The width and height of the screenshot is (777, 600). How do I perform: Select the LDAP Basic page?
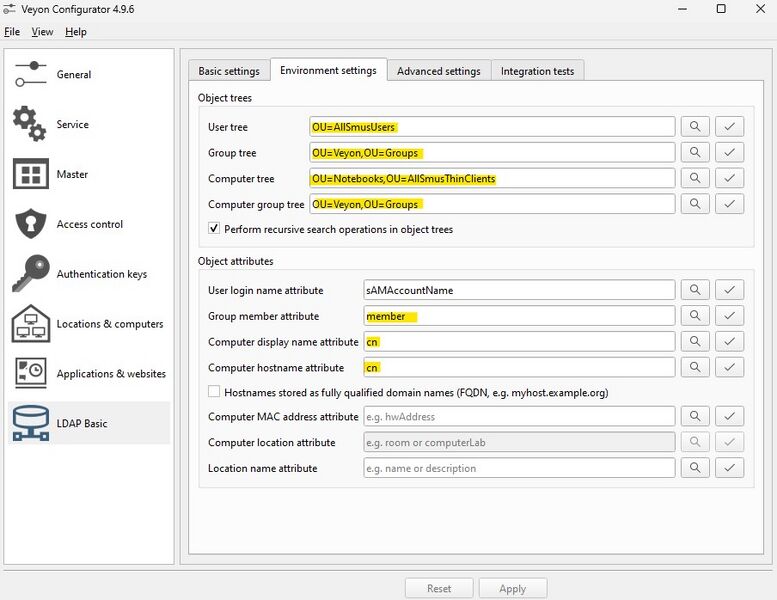coord(89,423)
